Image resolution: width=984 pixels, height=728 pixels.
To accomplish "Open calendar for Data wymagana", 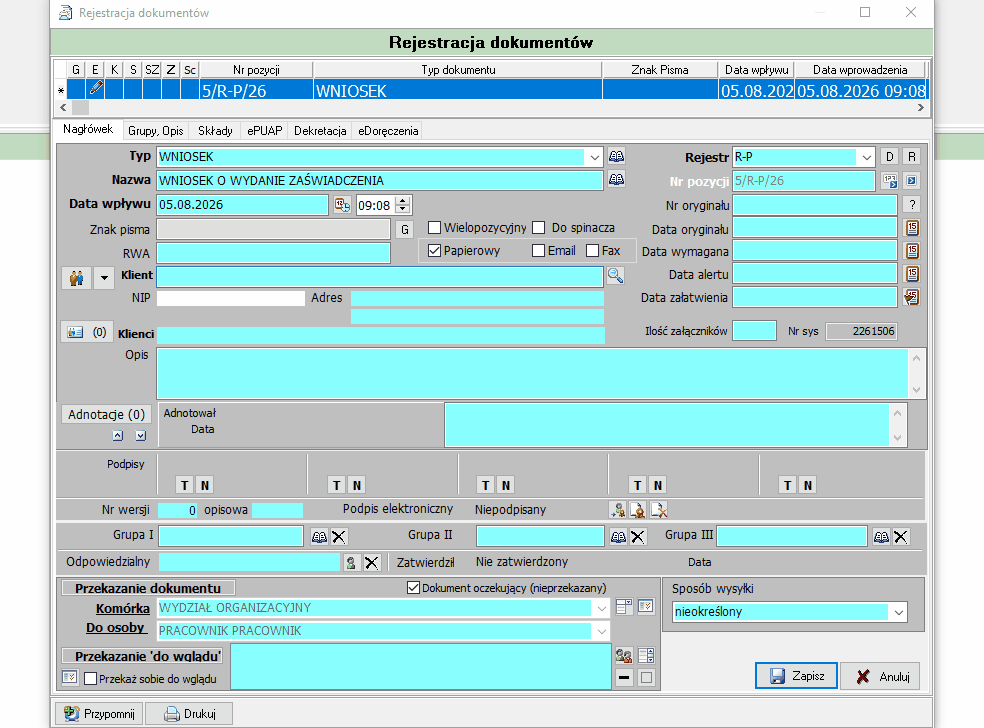I will [x=912, y=252].
